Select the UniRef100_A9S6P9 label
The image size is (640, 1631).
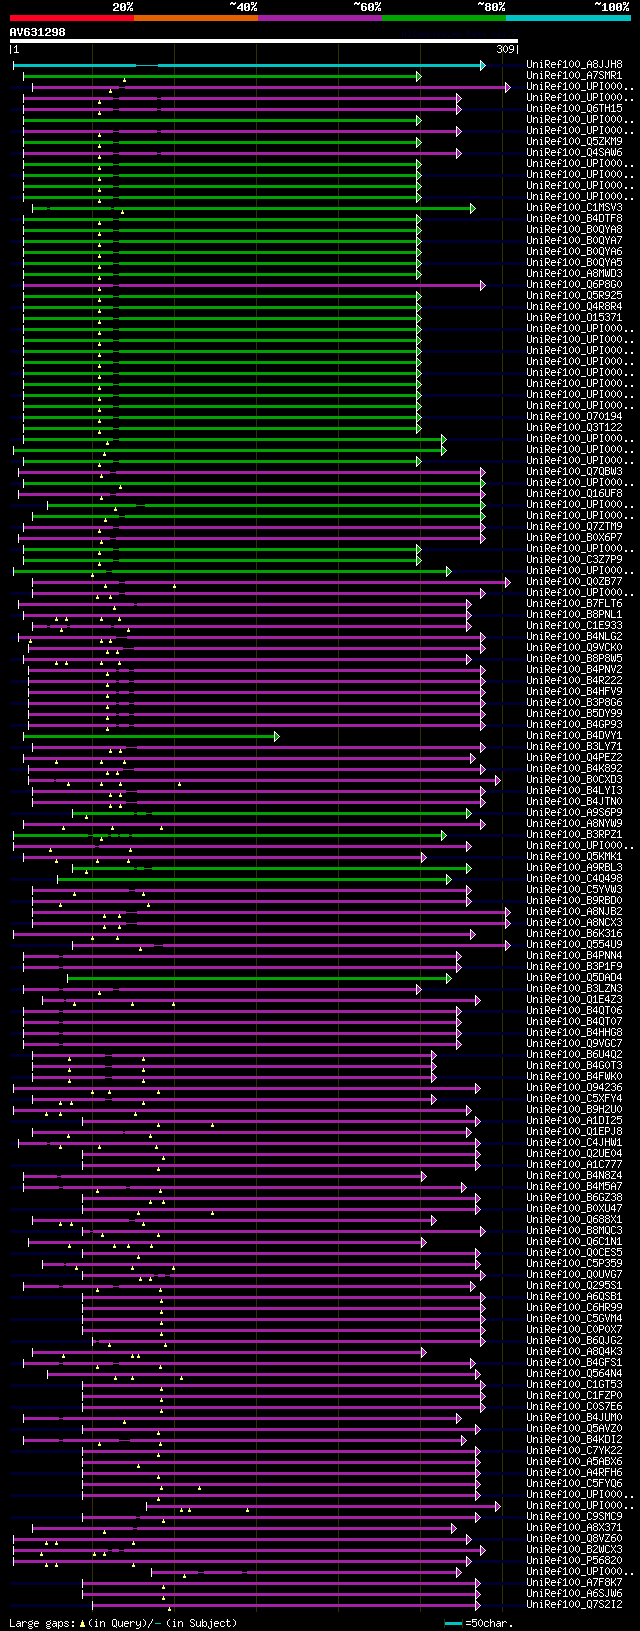[x=574, y=813]
